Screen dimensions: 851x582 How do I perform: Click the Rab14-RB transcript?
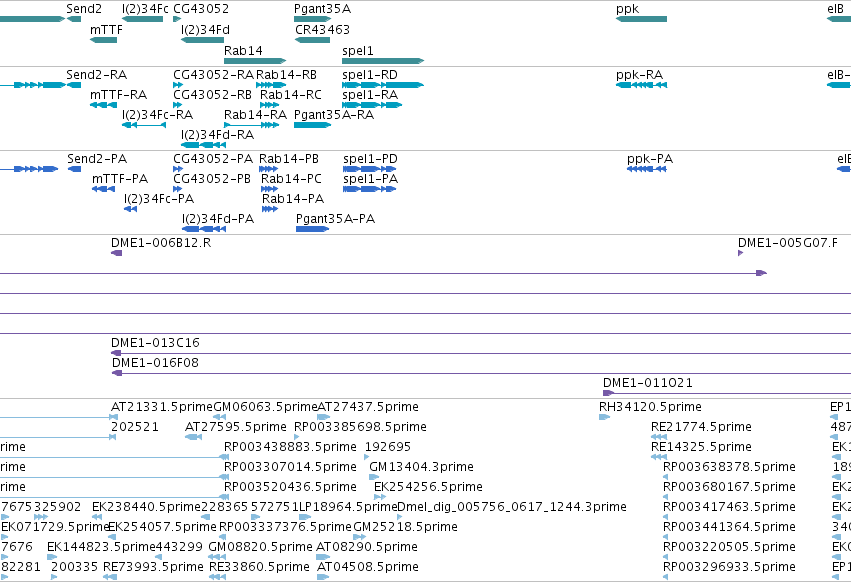pos(271,85)
